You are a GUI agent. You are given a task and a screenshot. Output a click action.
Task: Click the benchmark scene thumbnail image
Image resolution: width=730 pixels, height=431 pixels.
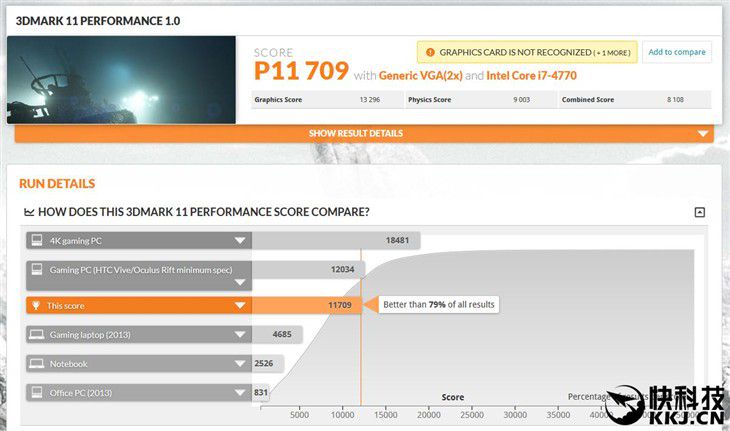[121, 80]
